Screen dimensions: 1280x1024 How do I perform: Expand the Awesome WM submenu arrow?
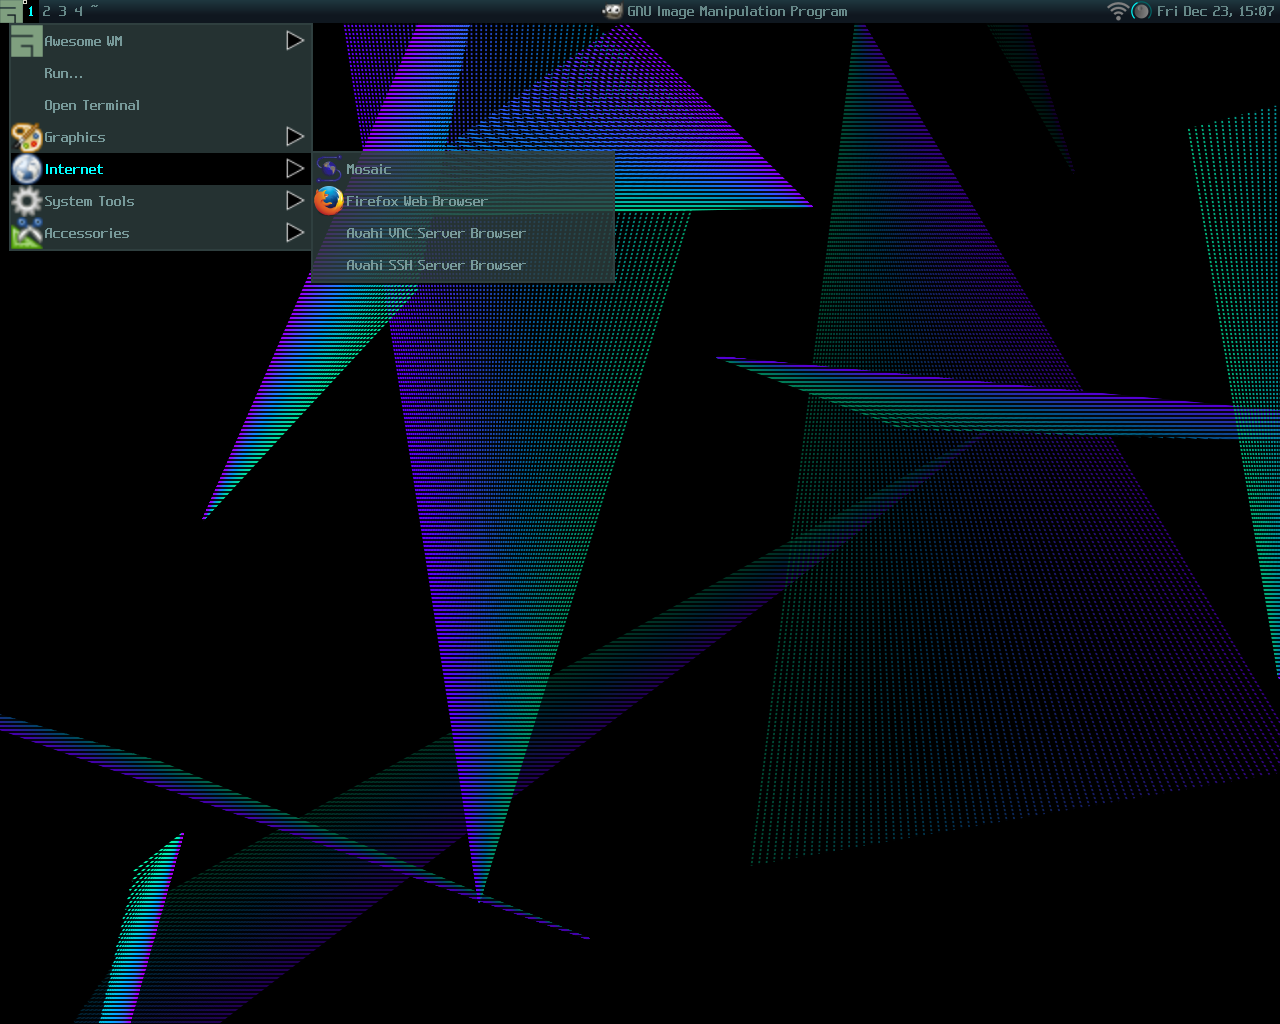[295, 41]
